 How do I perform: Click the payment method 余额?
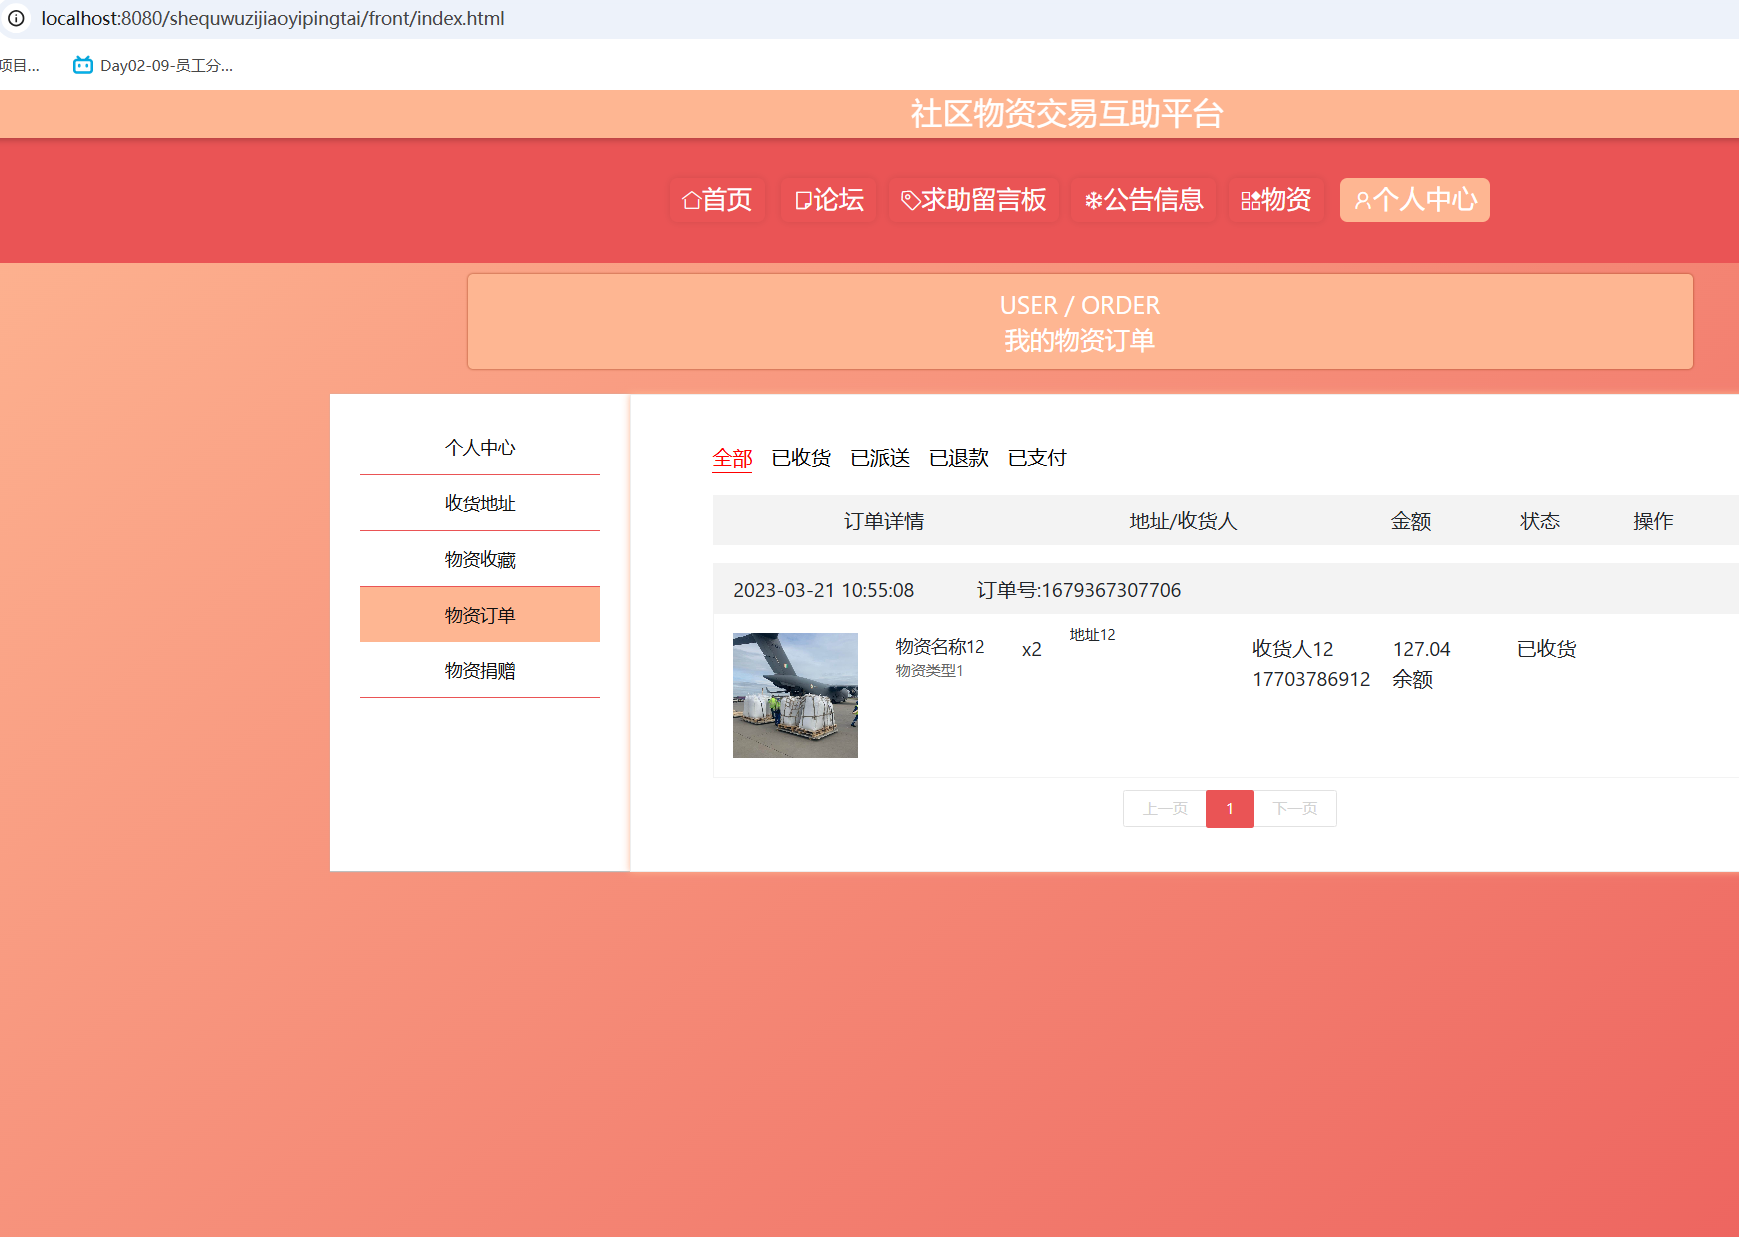click(x=1412, y=679)
